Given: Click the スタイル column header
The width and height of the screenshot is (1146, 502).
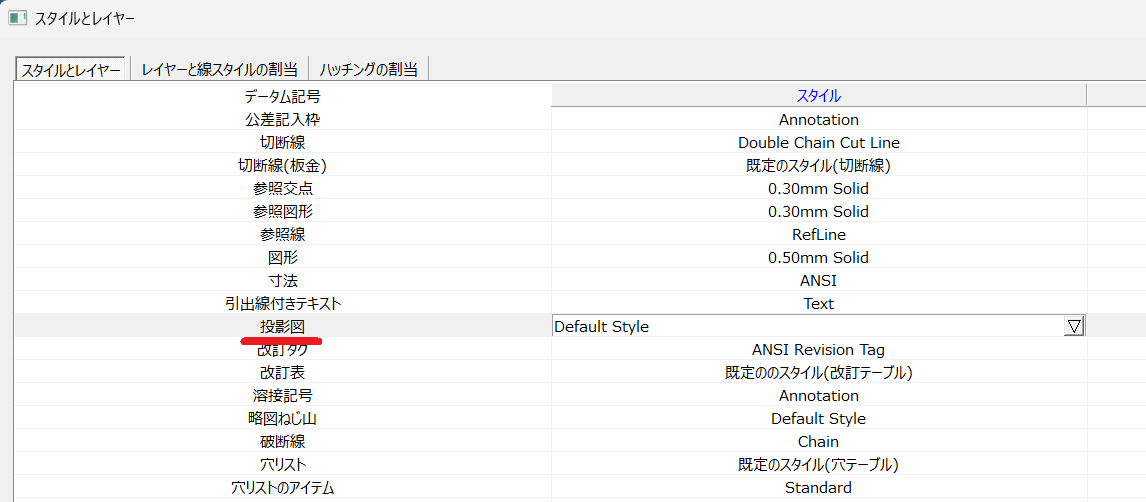Looking at the screenshot, I should point(818,96).
